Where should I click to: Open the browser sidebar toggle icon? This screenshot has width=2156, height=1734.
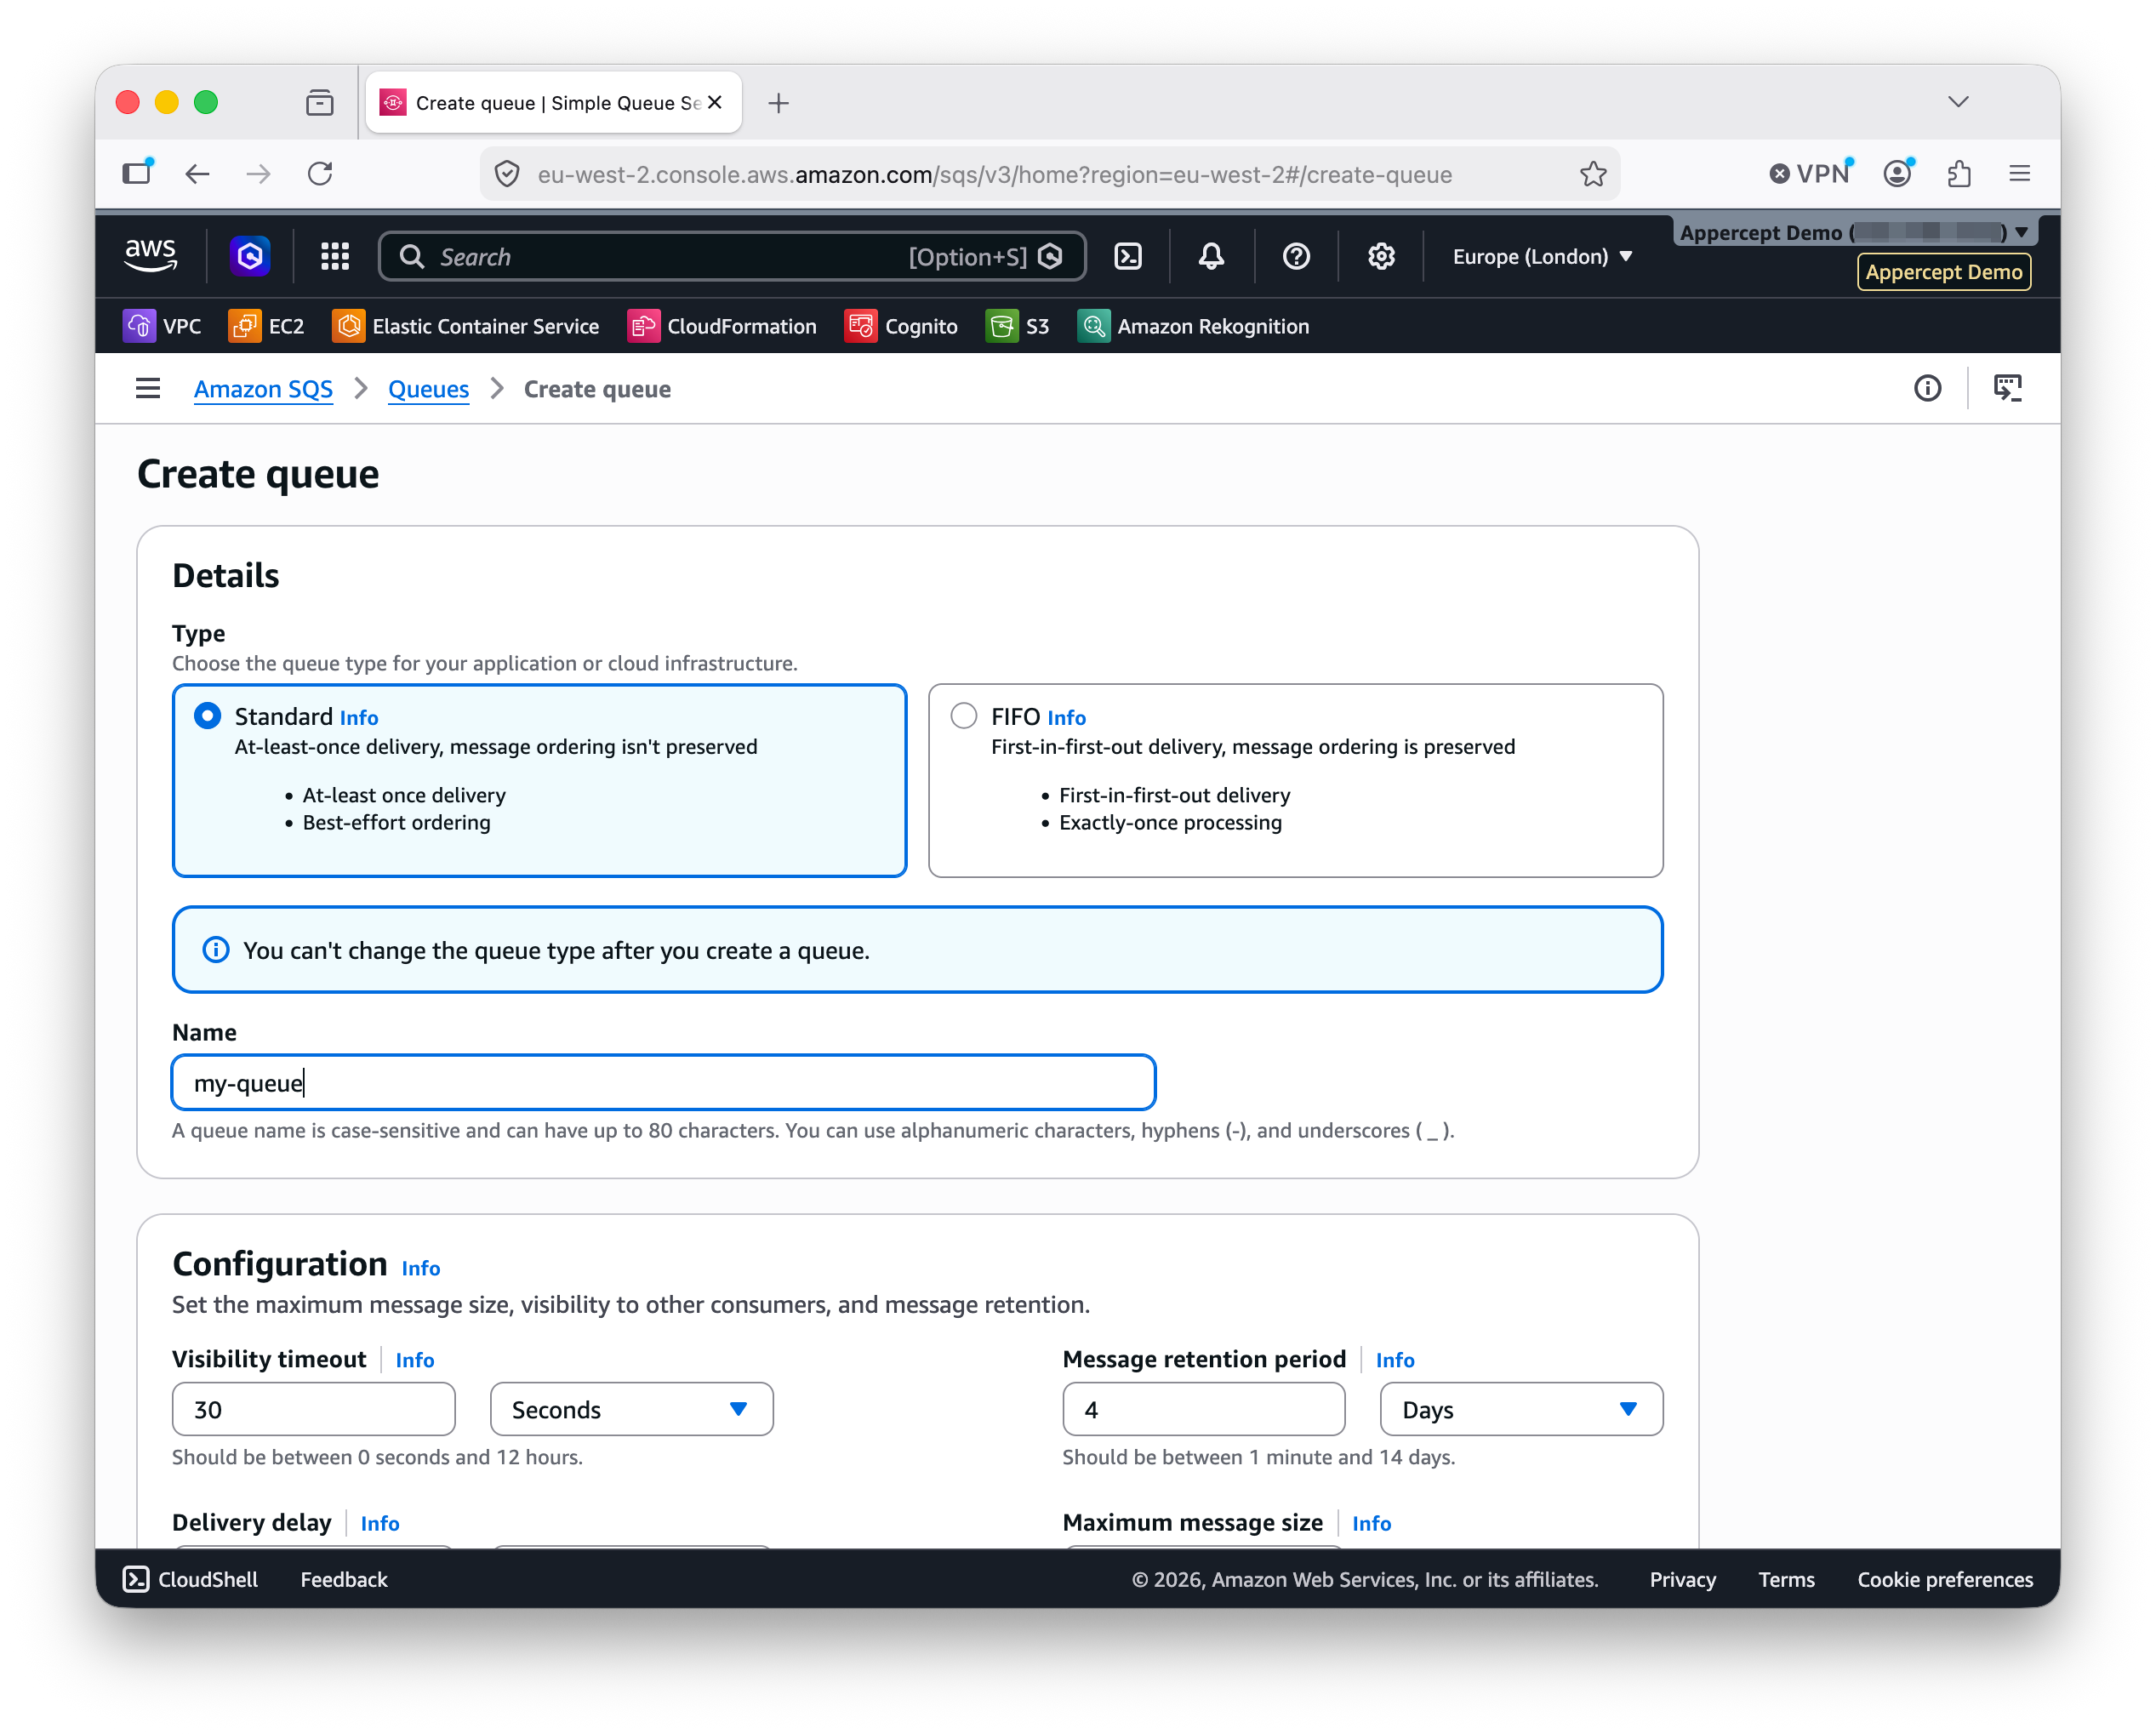137,173
